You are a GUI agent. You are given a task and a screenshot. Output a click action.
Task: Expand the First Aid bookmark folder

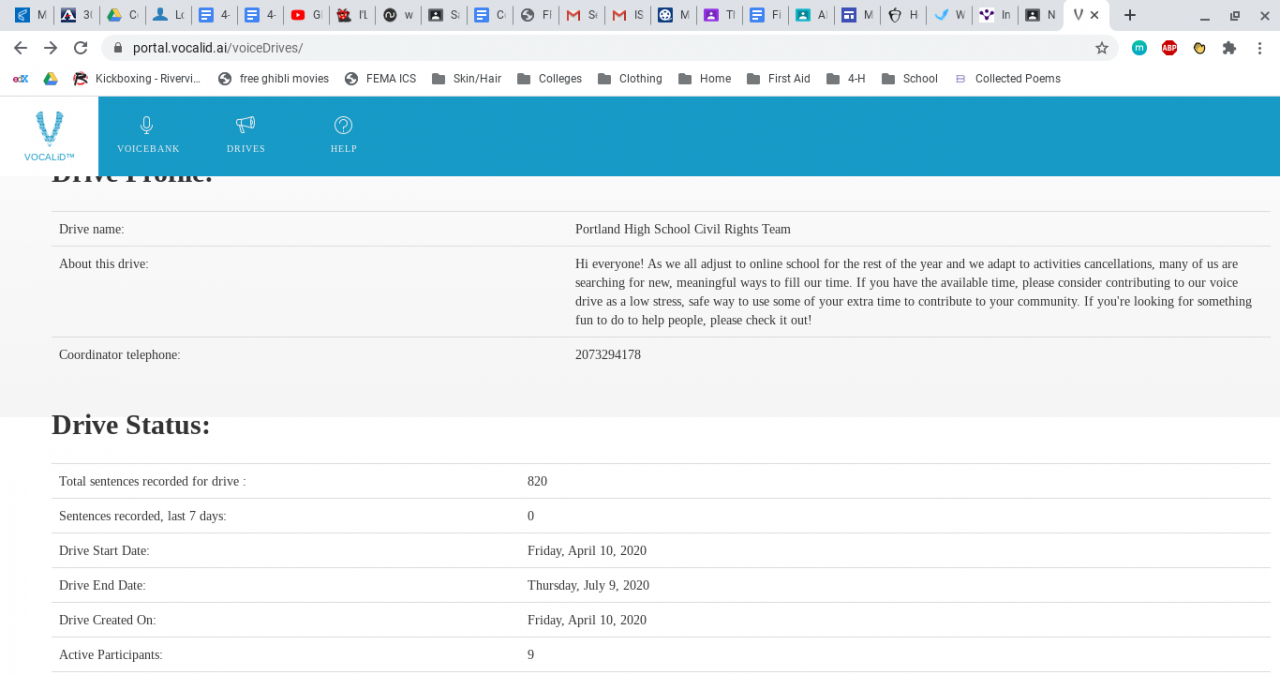pyautogui.click(x=778, y=79)
